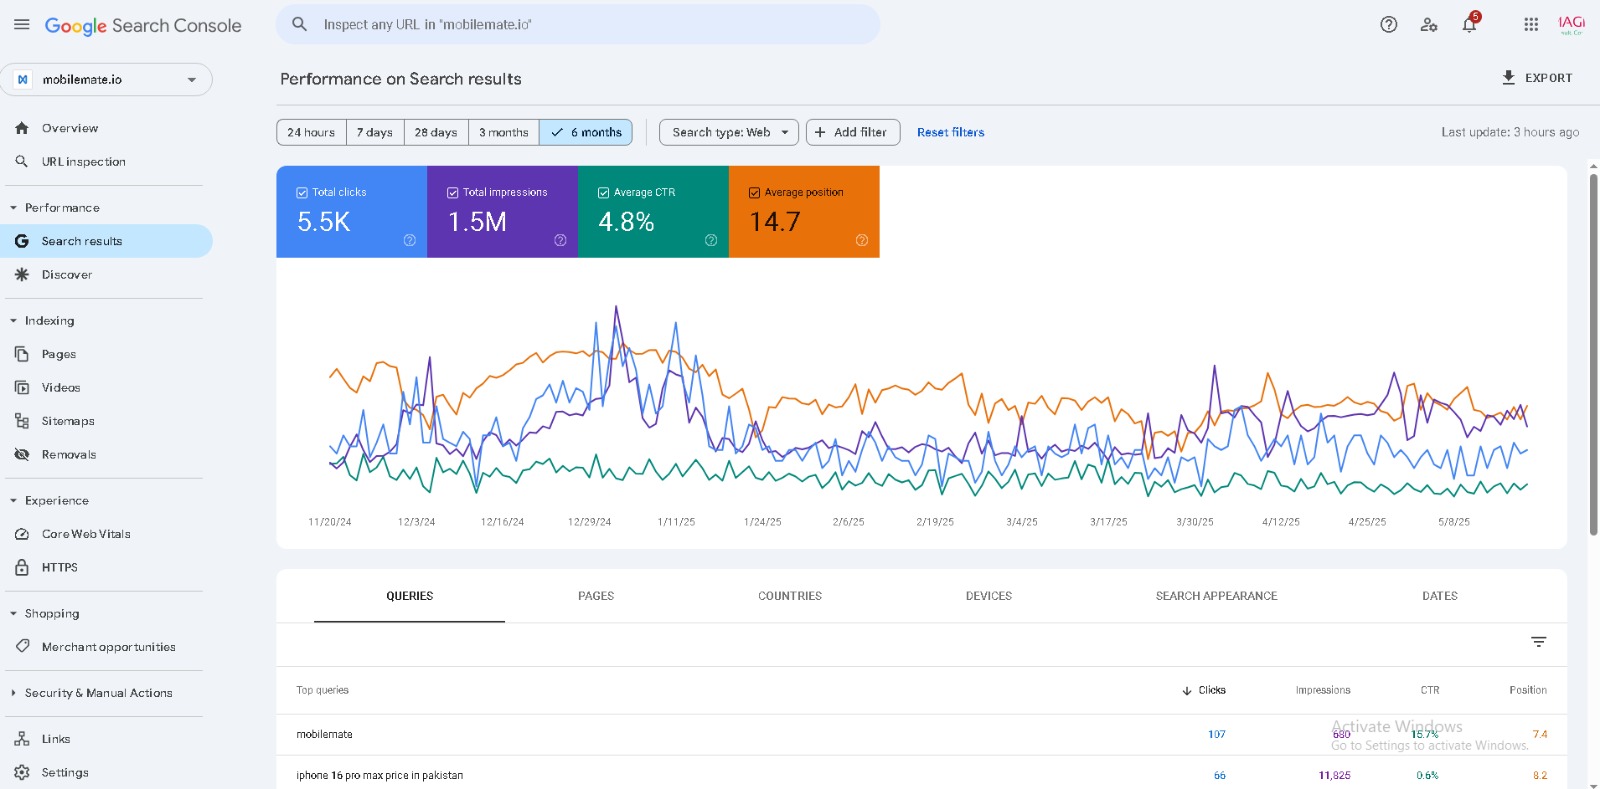Click help icon on Total clicks card
Viewport: 1600px width, 789px height.
point(409,240)
